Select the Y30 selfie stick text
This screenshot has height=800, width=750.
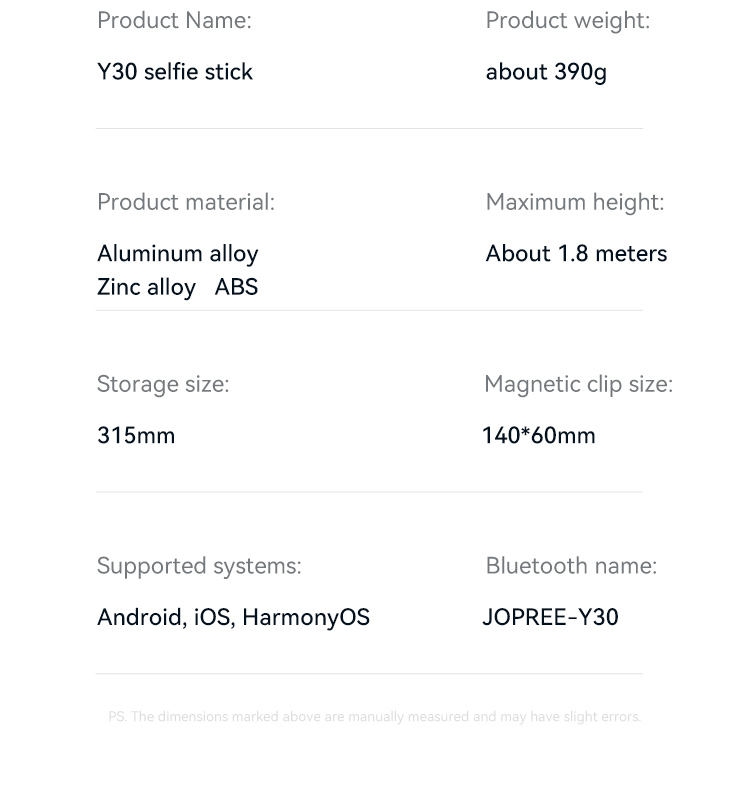click(175, 71)
